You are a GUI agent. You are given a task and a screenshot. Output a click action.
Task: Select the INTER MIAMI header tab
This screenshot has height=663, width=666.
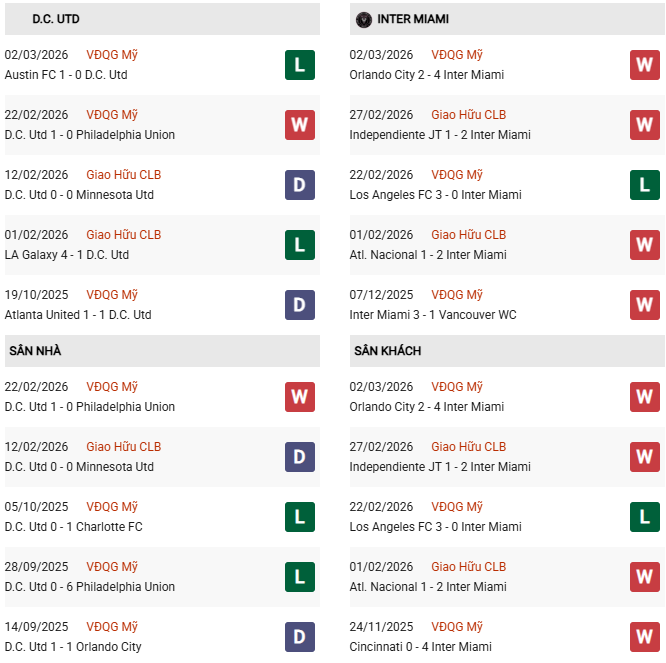pyautogui.click(x=413, y=19)
